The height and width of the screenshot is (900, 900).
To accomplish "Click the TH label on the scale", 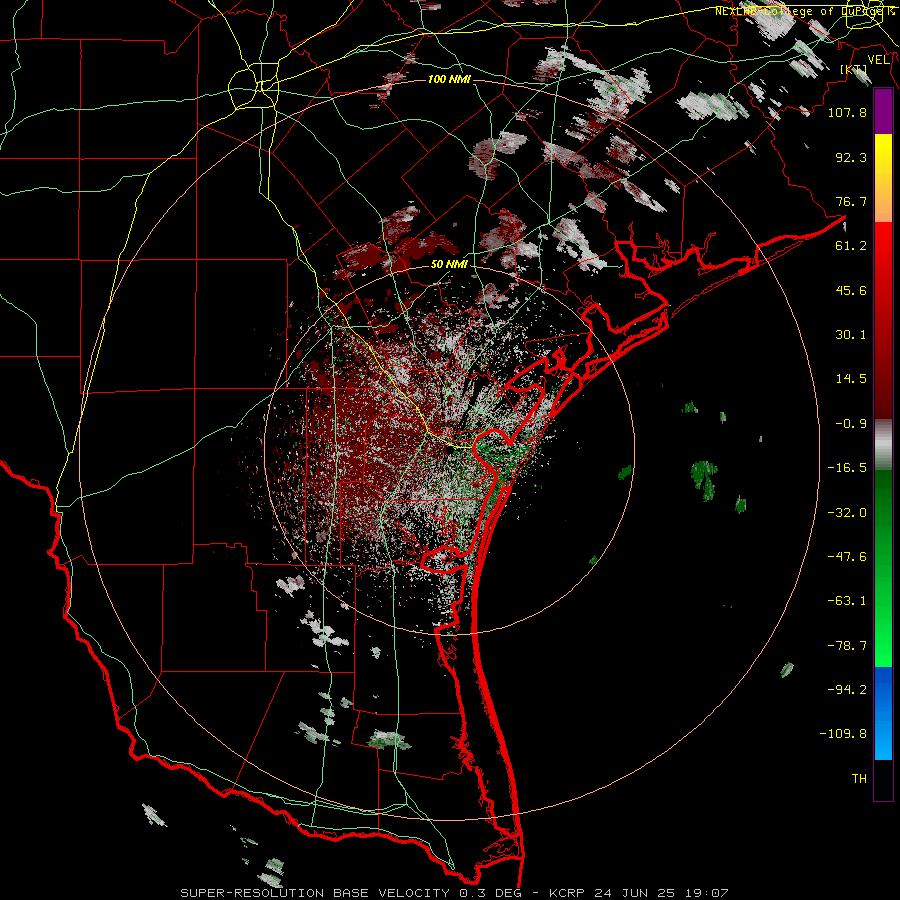I will [859, 779].
